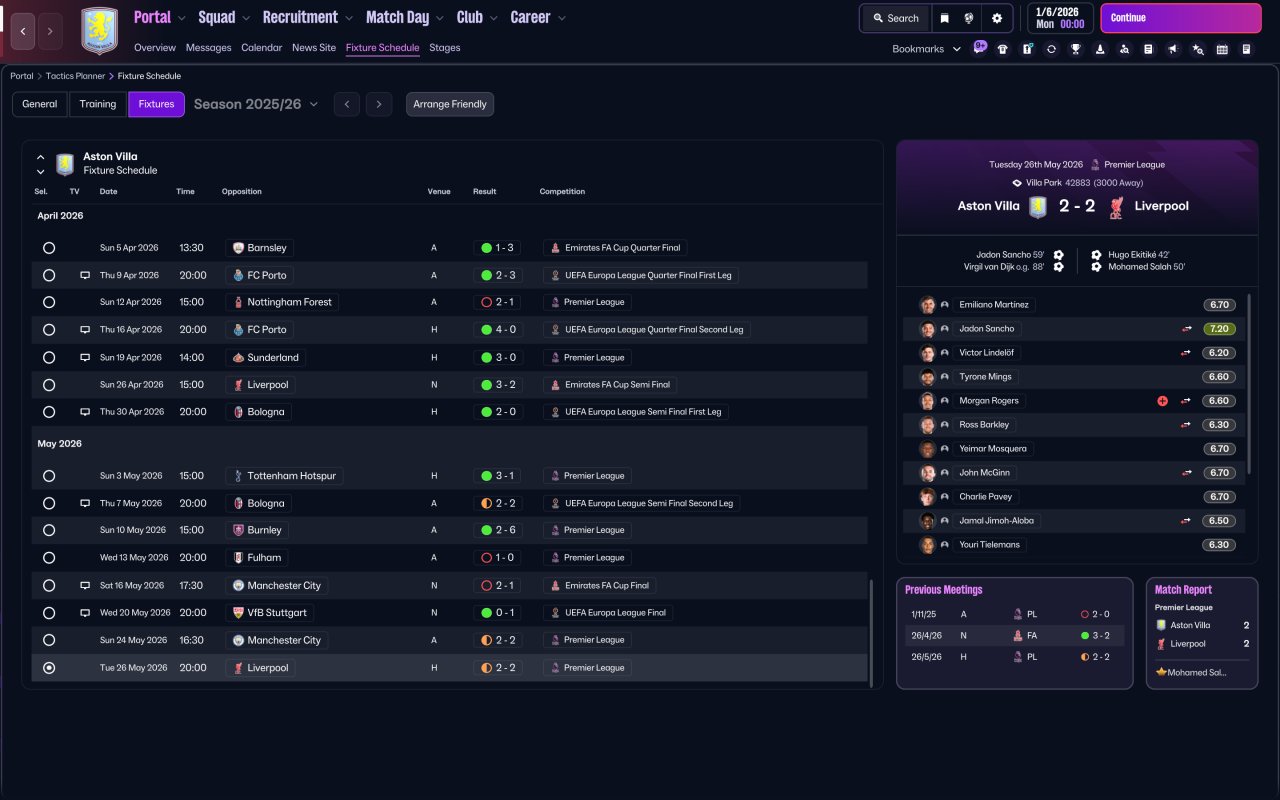Click the TV icon on Manchester City FA Cup Final row
Screen dimensions: 1280x800
point(85,585)
